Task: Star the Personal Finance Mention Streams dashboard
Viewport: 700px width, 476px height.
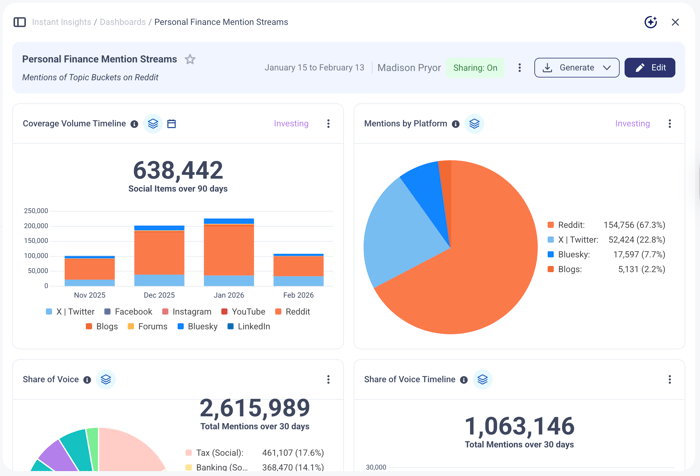Action: (x=190, y=60)
